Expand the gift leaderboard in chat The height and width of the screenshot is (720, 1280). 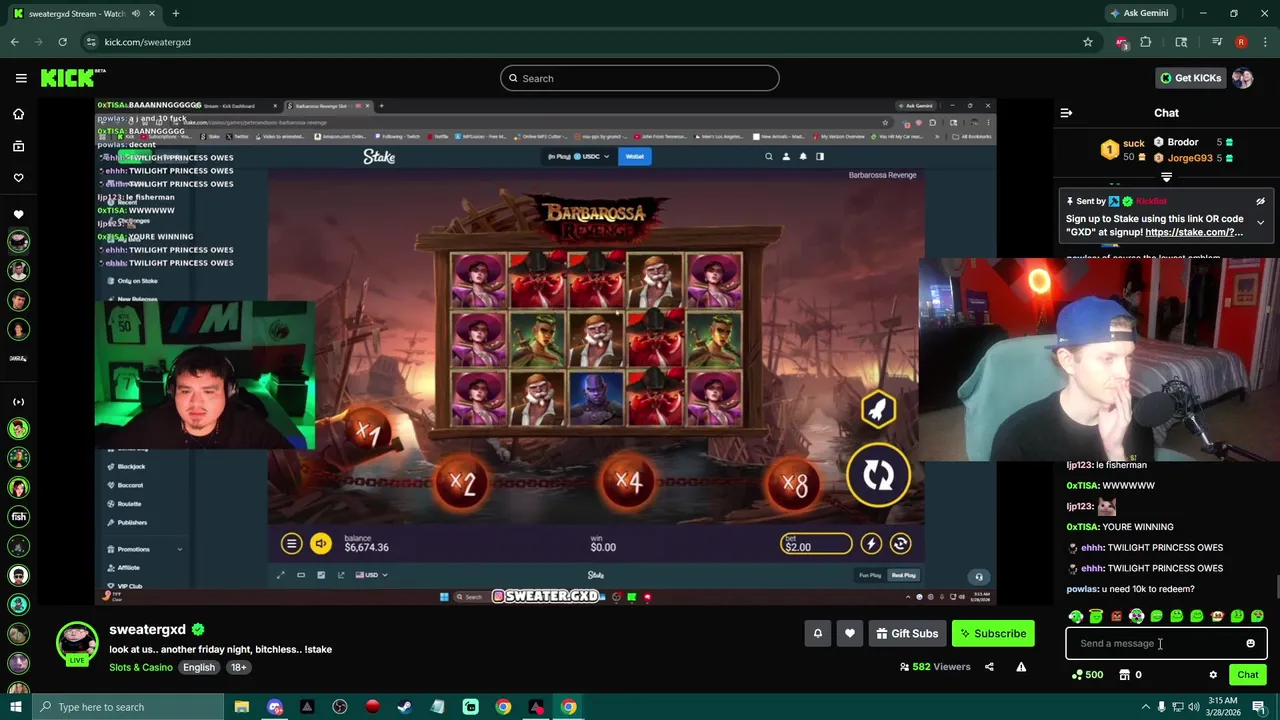coord(1166,177)
